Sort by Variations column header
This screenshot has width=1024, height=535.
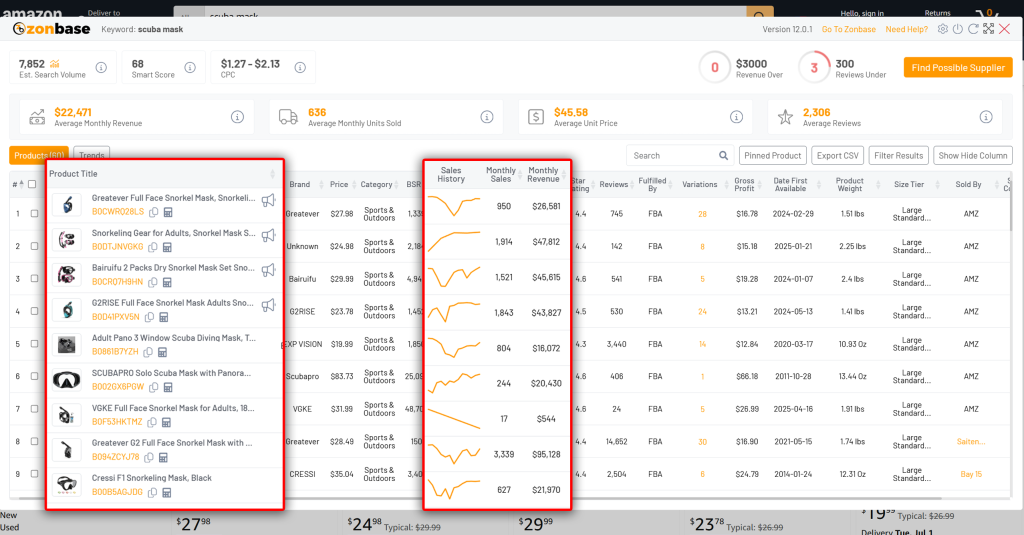(x=699, y=184)
